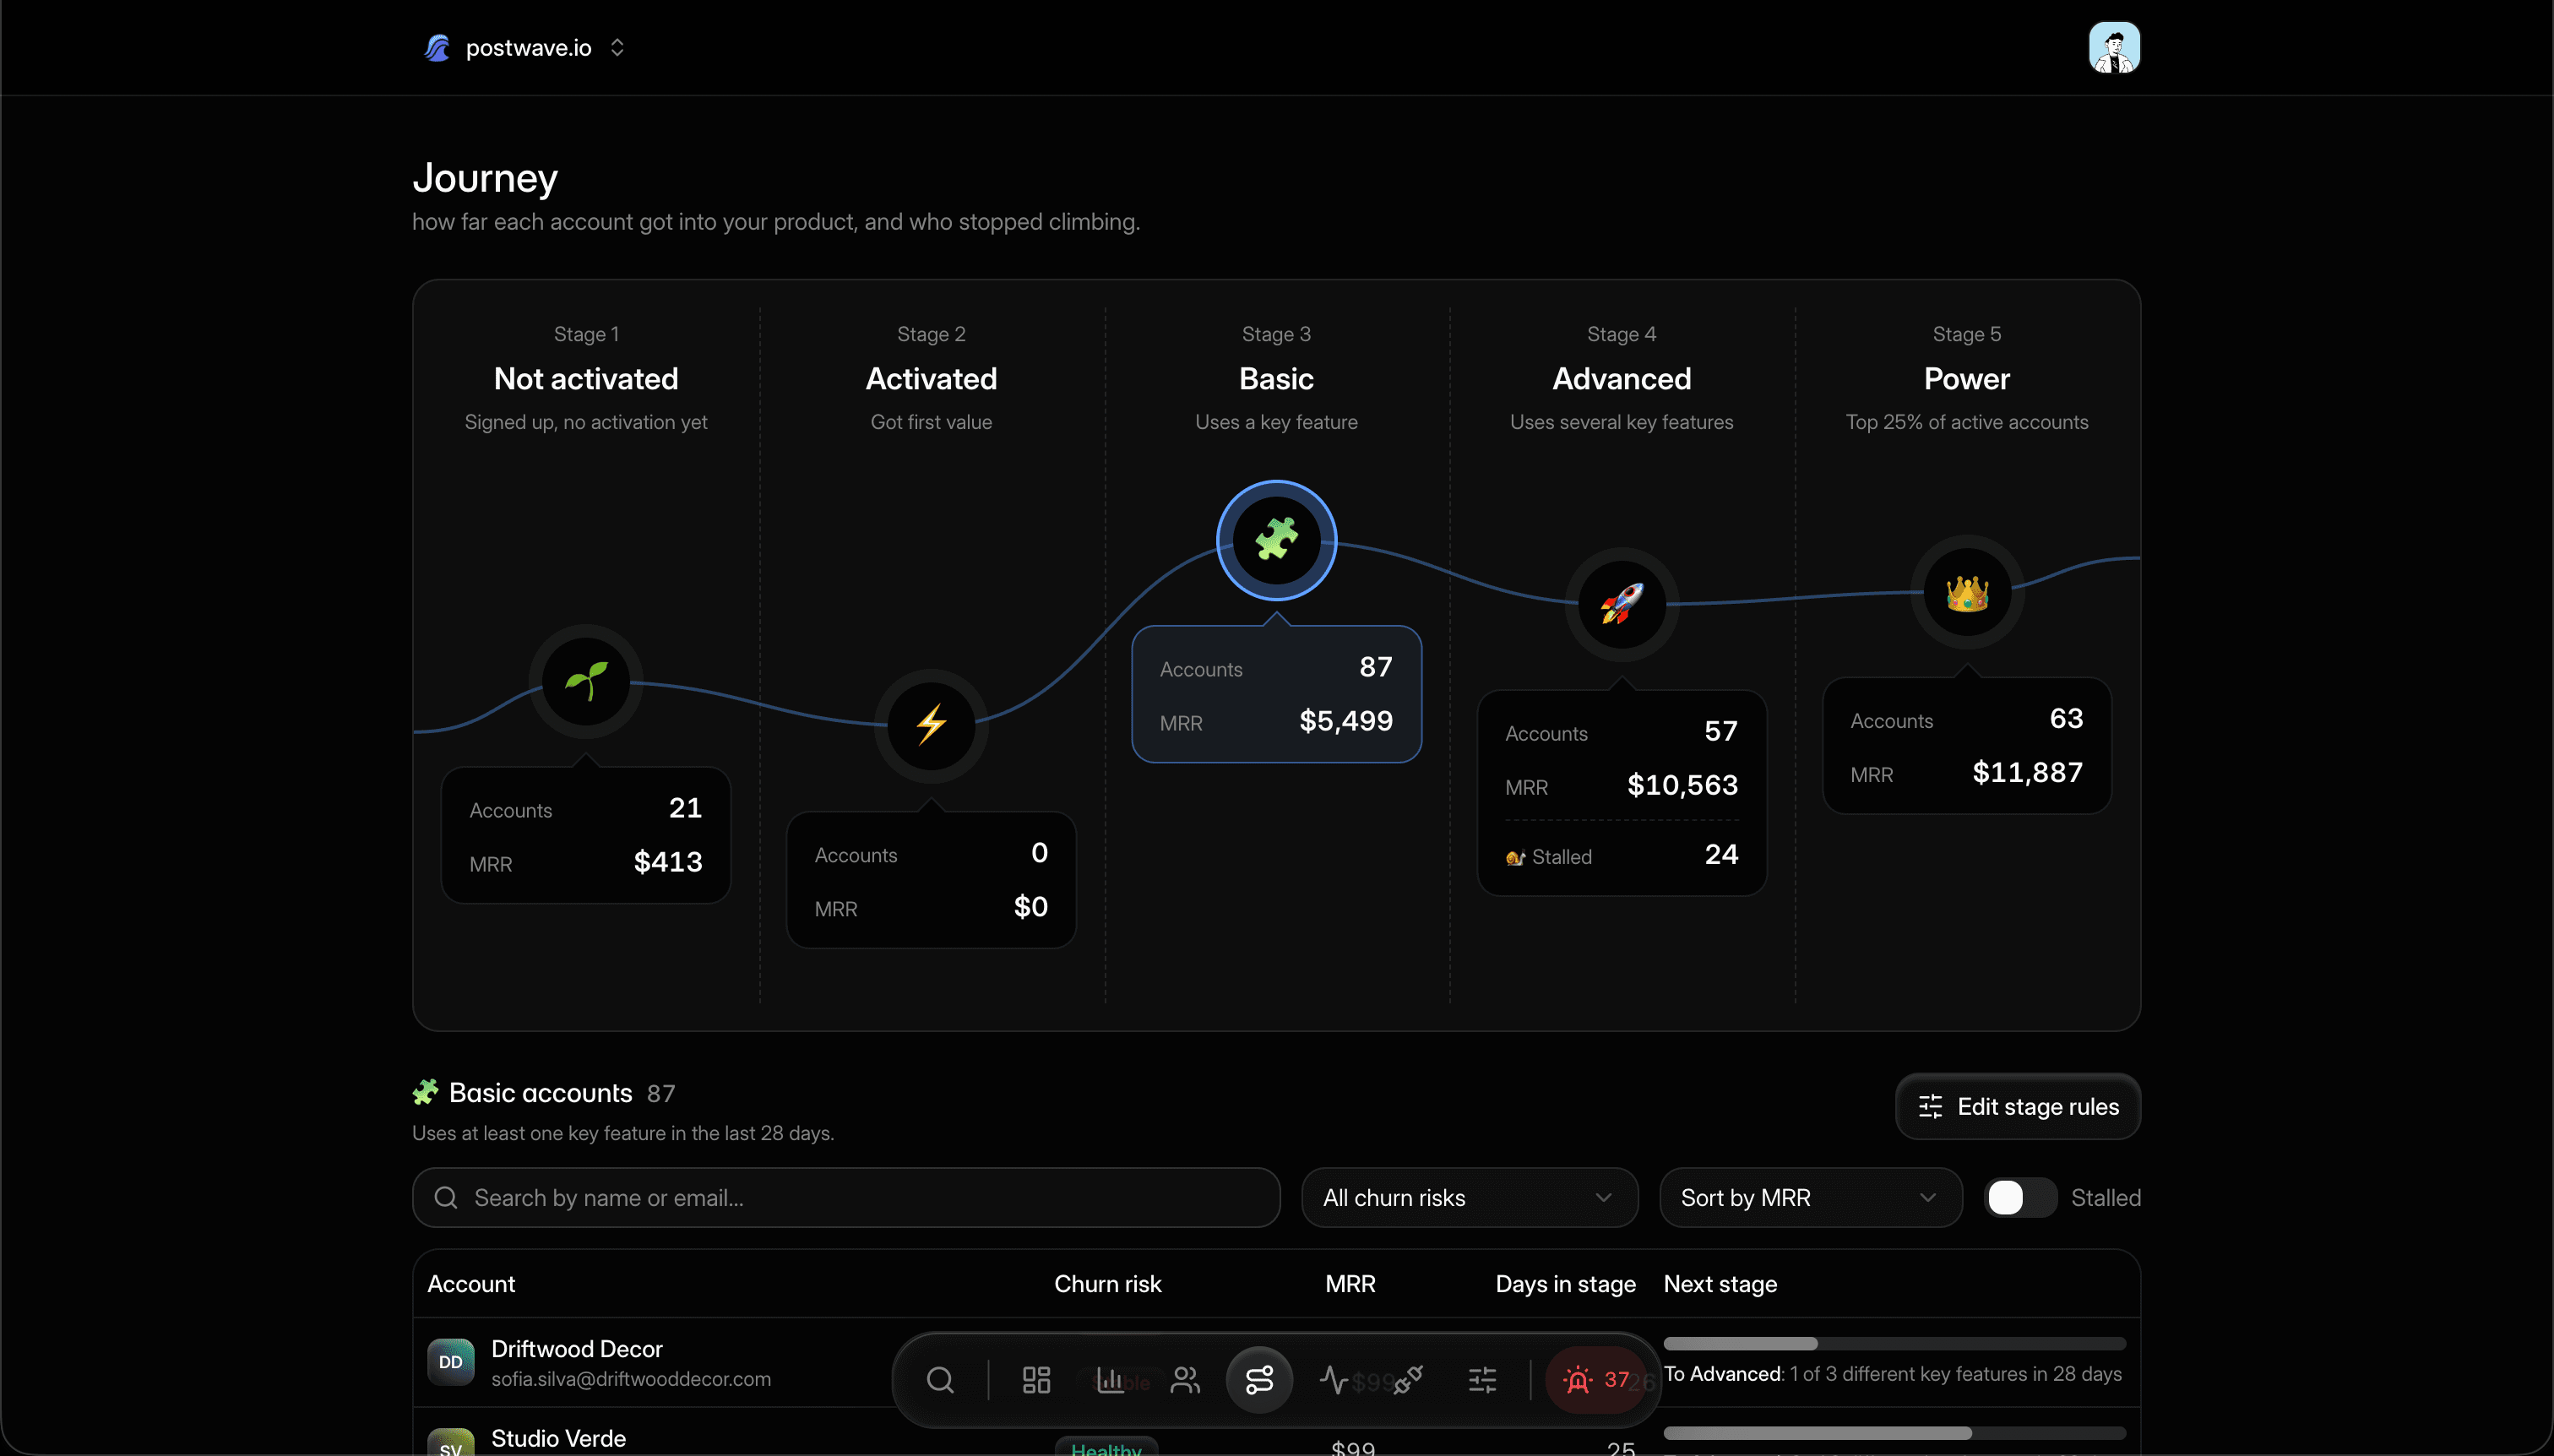Viewport: 2554px width, 1456px height.
Task: Open the sliders settings icon in dock
Action: point(1482,1380)
